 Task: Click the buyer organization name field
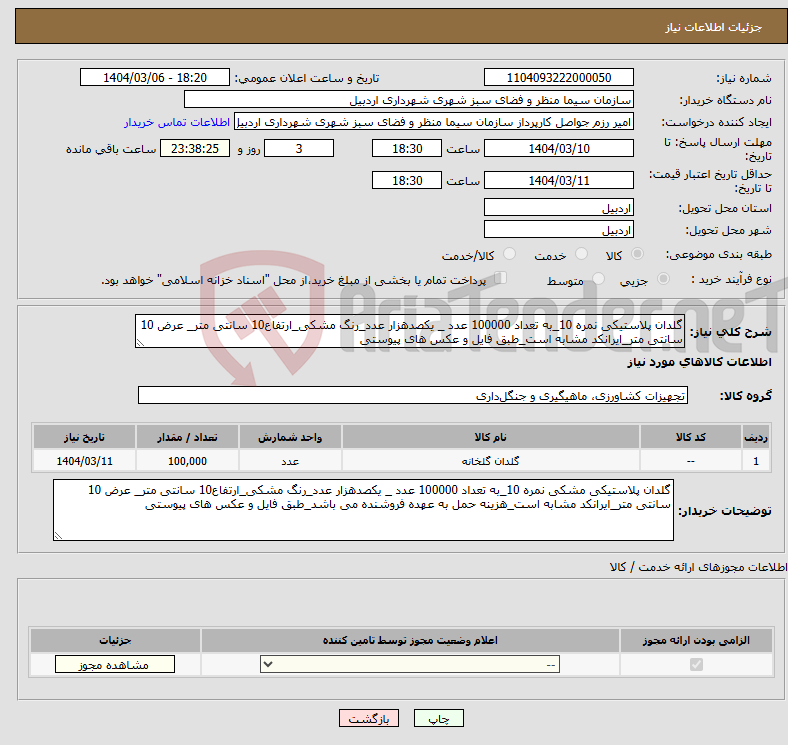[x=409, y=100]
